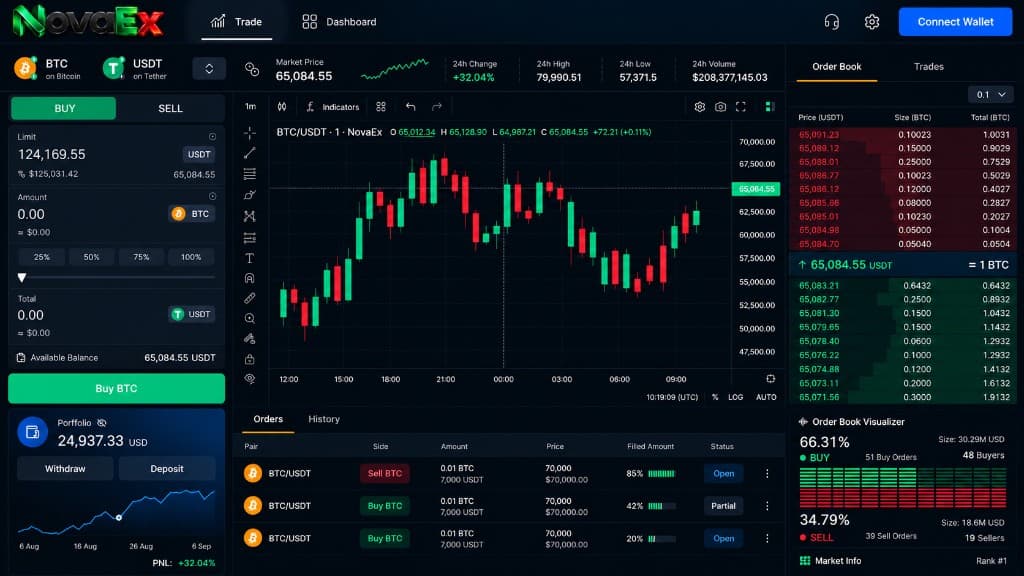Open chart layout templates grid icon
Viewport: 1024px width, 576px height.
pos(381,106)
